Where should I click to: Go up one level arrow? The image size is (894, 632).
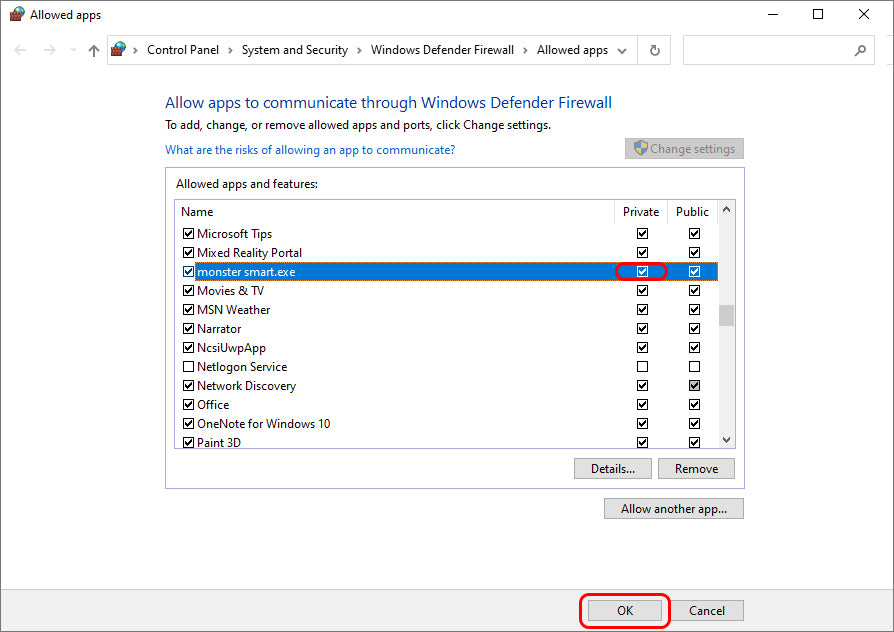point(94,51)
